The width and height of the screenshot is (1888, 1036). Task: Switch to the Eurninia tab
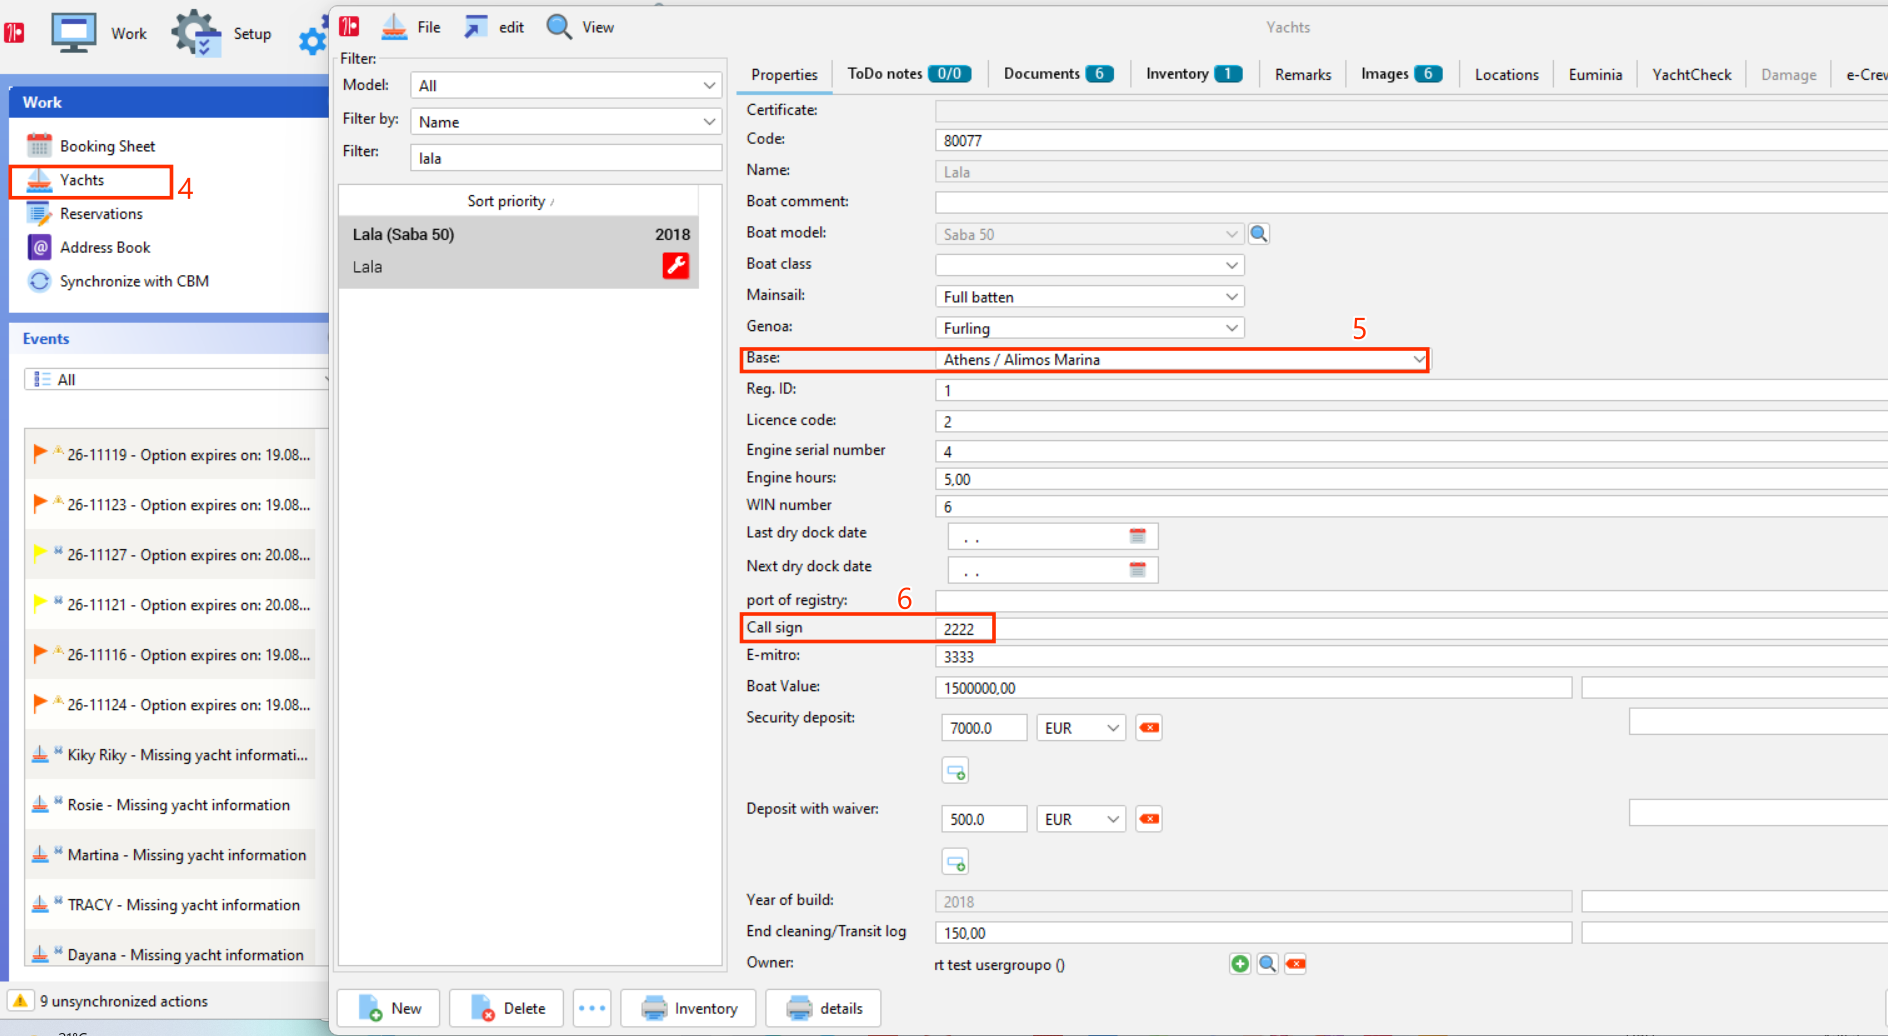(1595, 75)
